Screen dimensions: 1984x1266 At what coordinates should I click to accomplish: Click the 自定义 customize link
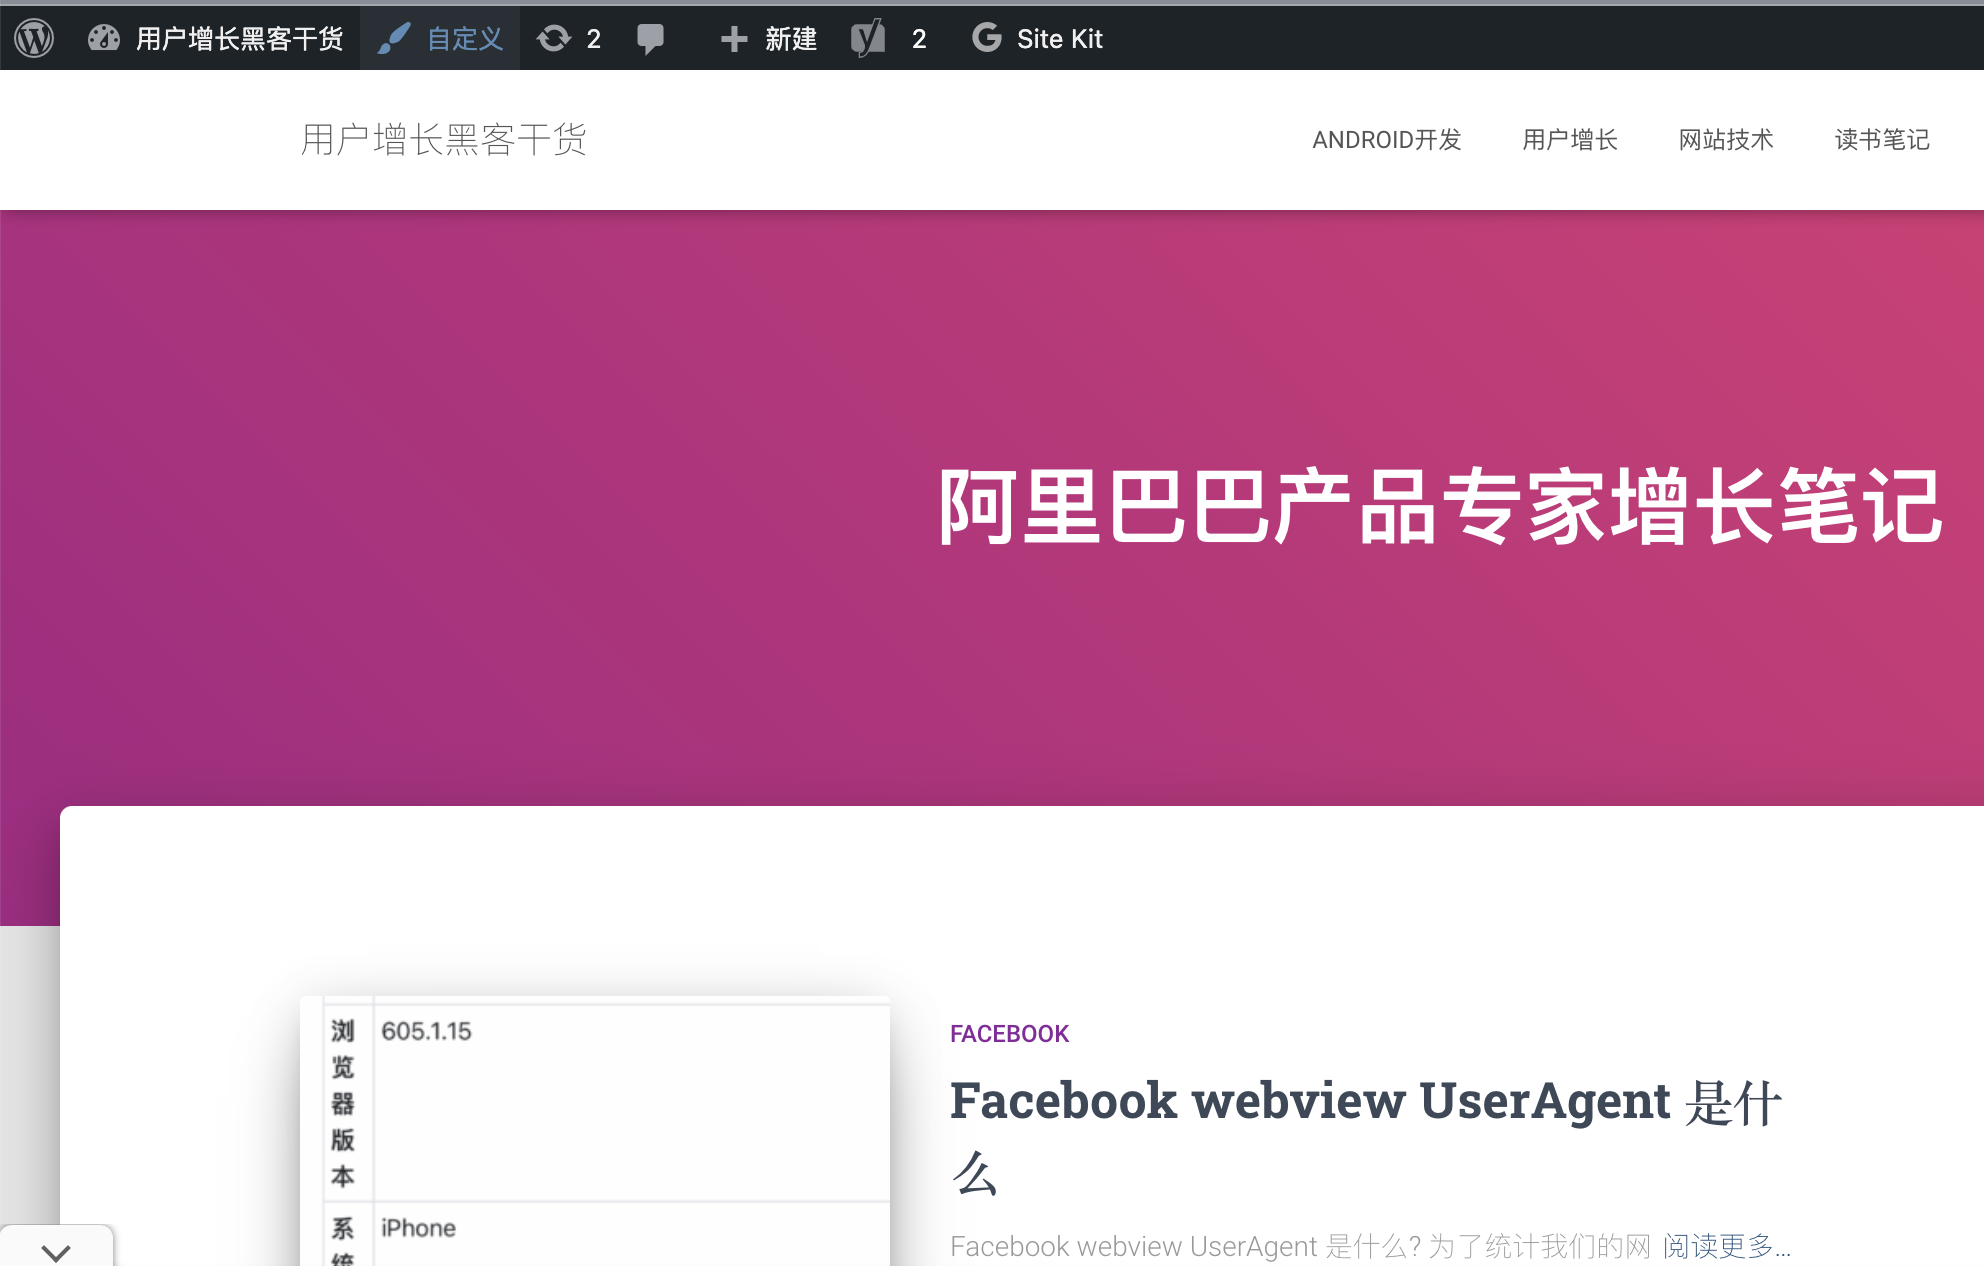[440, 38]
